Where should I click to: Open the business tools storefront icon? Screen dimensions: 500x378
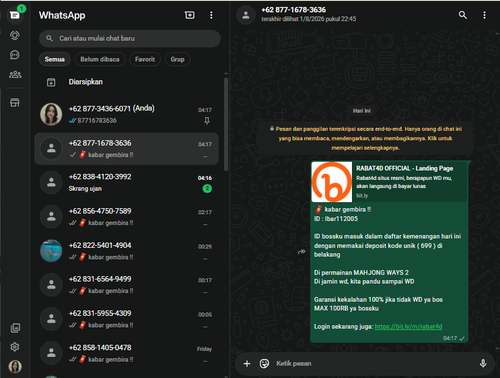pos(15,103)
